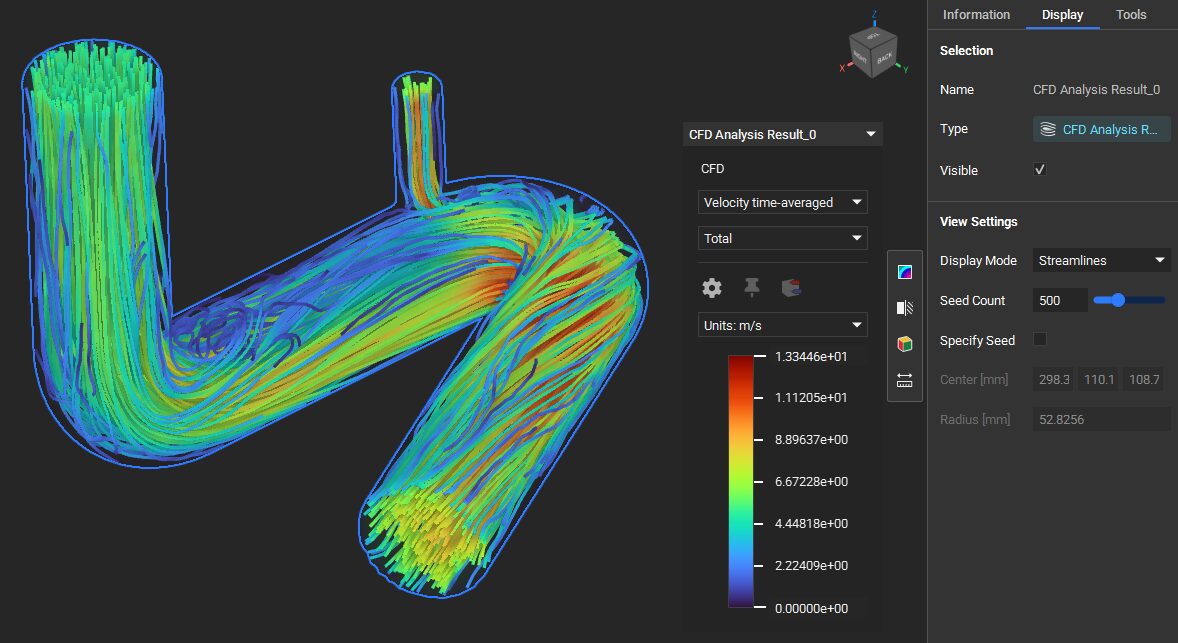The width and height of the screenshot is (1178, 643).
Task: Select the measurement ruler tool
Action: (904, 380)
